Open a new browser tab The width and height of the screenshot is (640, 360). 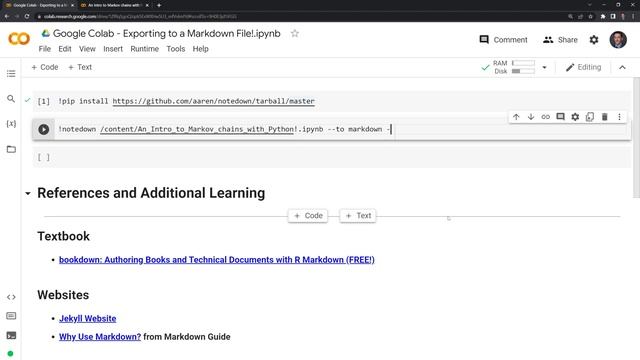click(x=159, y=5)
